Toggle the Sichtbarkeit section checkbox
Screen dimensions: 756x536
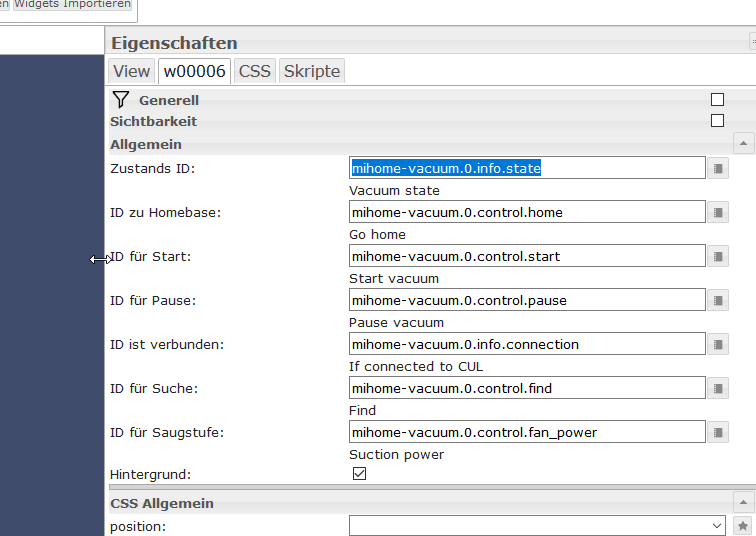coord(717,121)
